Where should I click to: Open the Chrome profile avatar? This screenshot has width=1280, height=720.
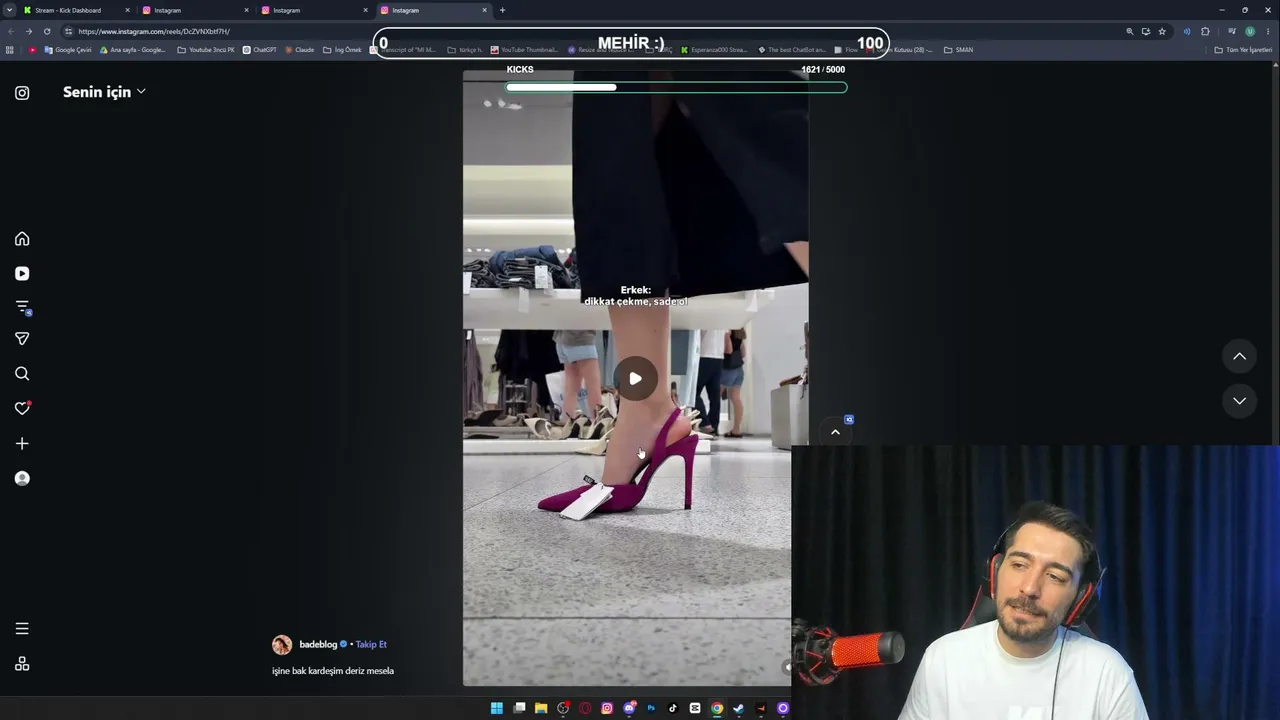tap(1249, 31)
